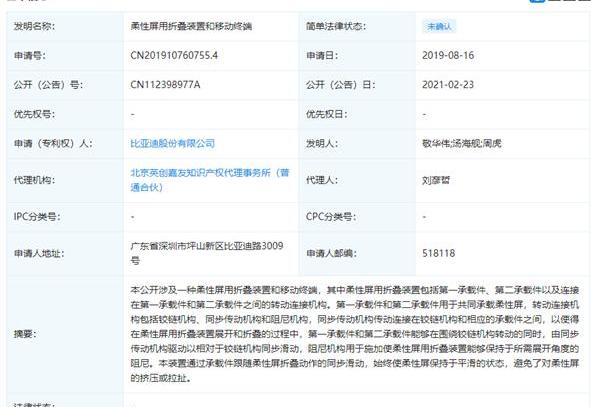Click the 优先权号 field label
The height and width of the screenshot is (407, 600).
point(34,114)
